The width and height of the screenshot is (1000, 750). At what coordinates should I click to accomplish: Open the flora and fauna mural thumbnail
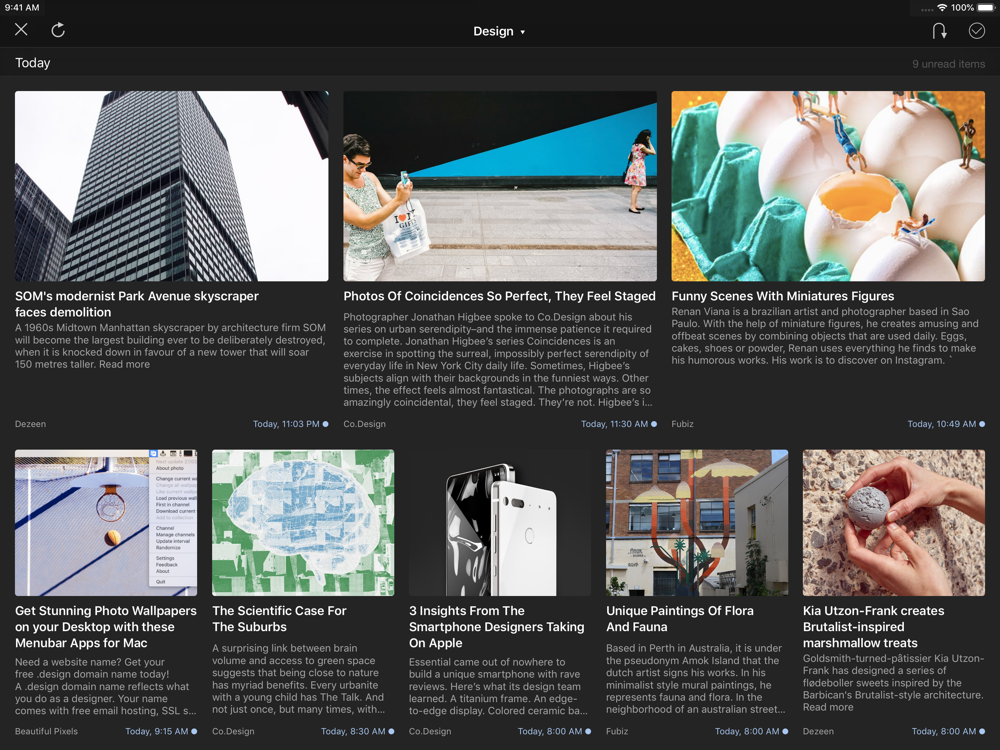coord(697,523)
